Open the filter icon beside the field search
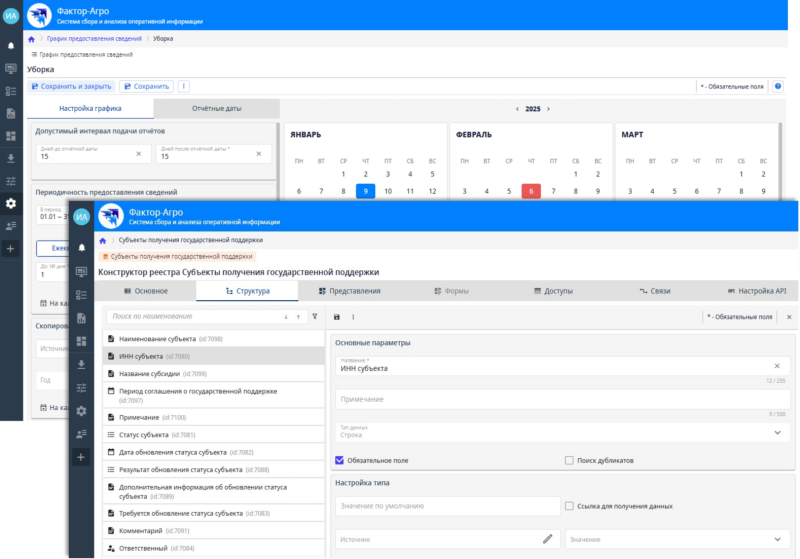800x559 pixels. [x=314, y=317]
